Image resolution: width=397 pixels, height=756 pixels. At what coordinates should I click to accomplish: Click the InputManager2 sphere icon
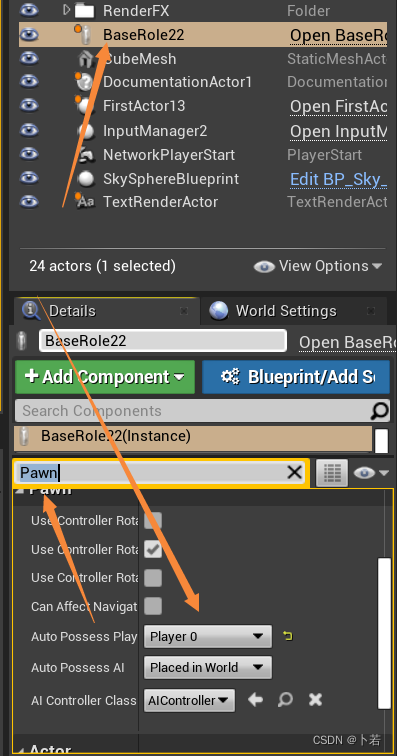click(x=85, y=131)
